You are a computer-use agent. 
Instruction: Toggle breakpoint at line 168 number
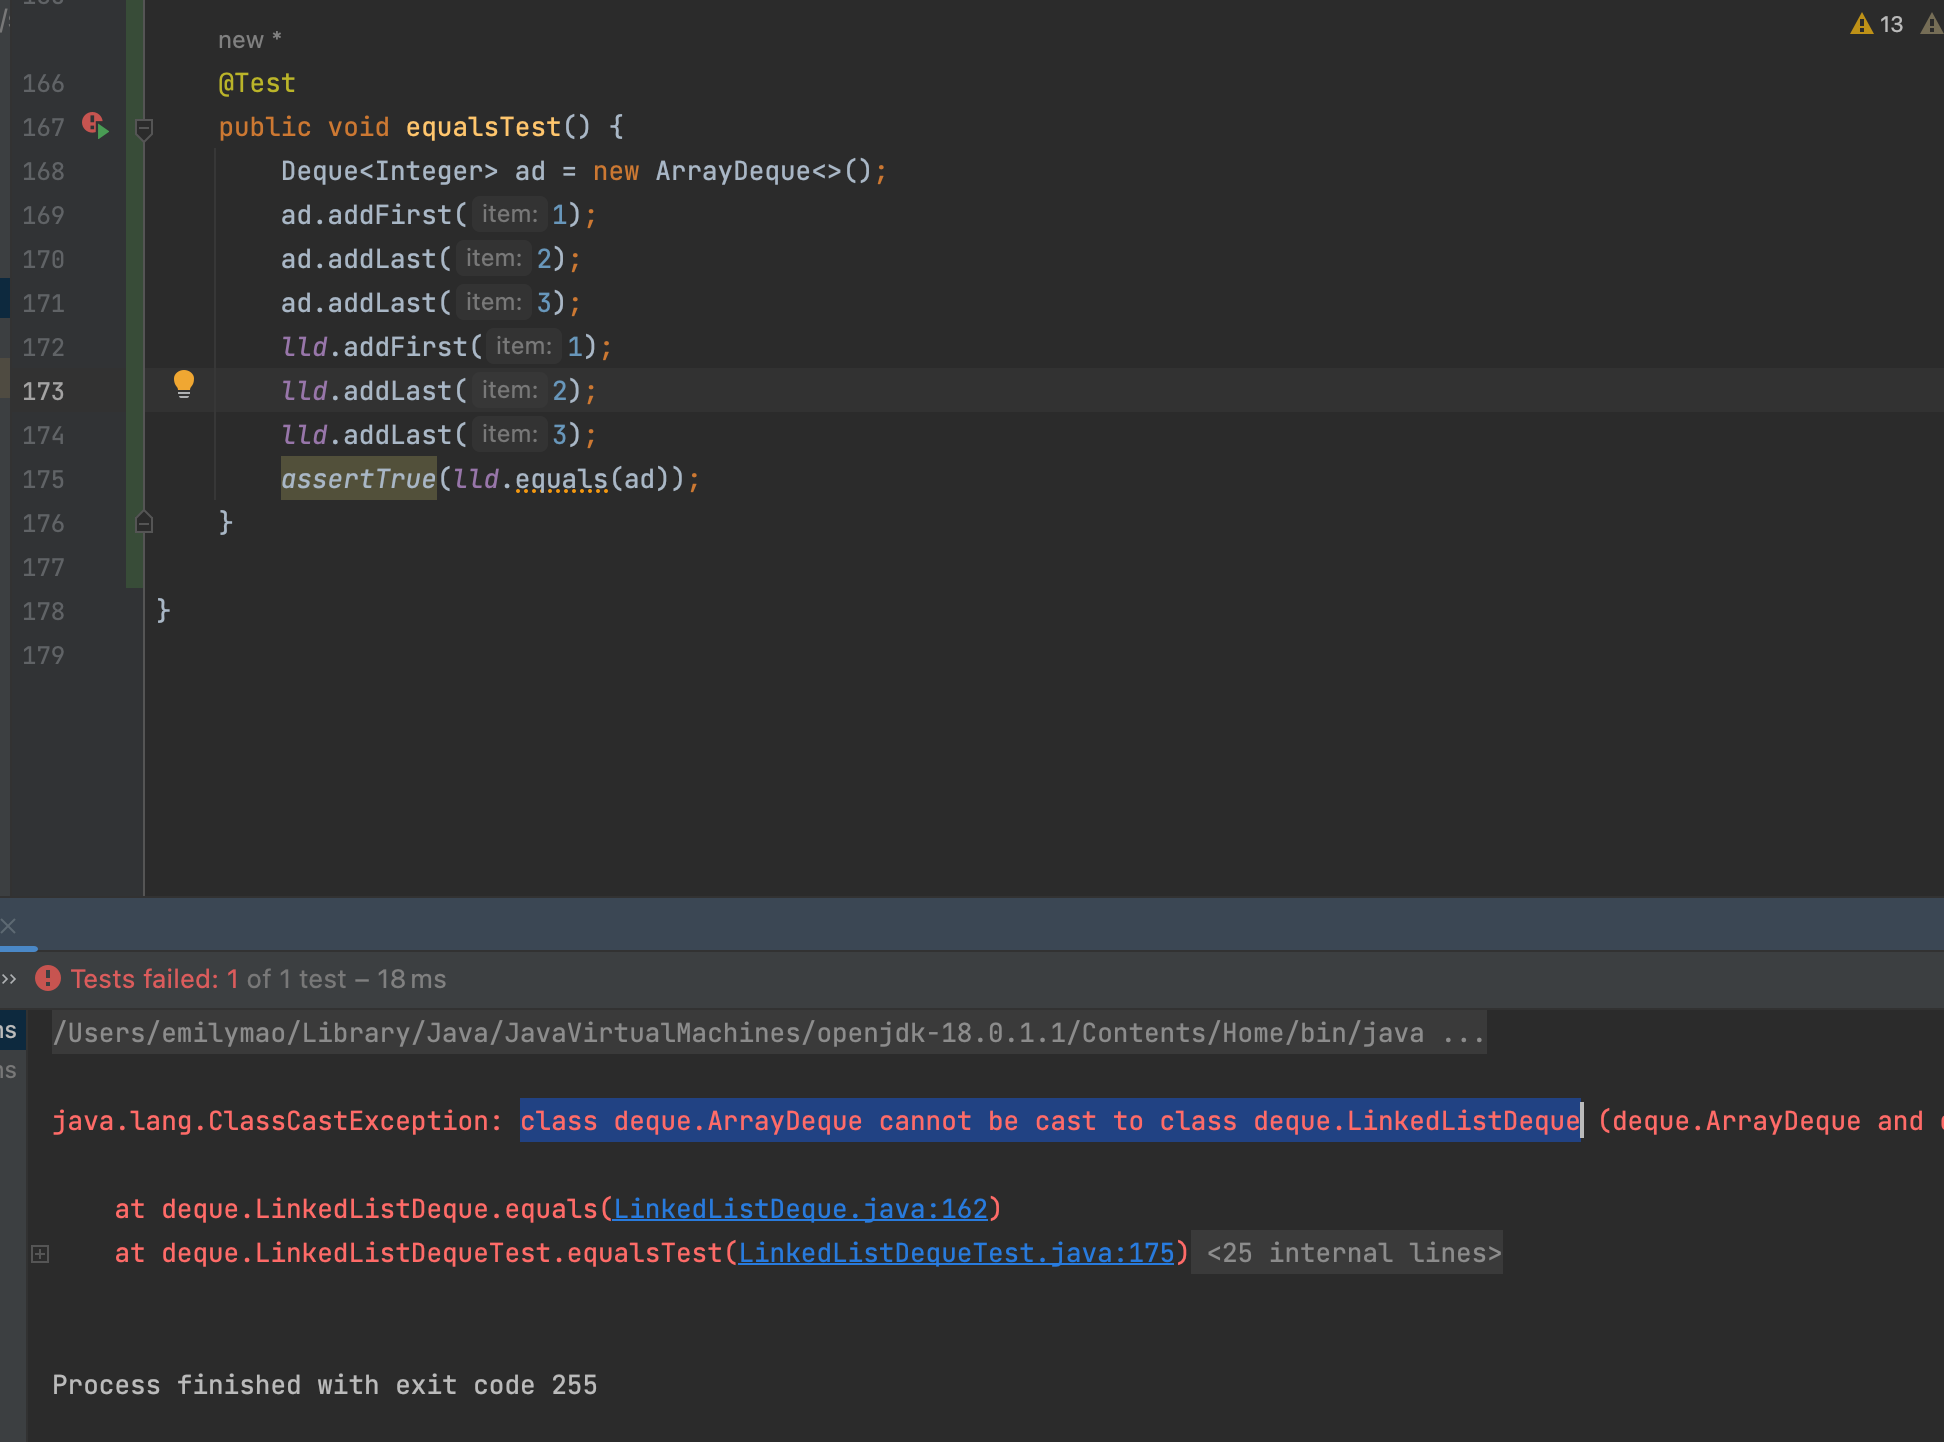click(x=43, y=171)
